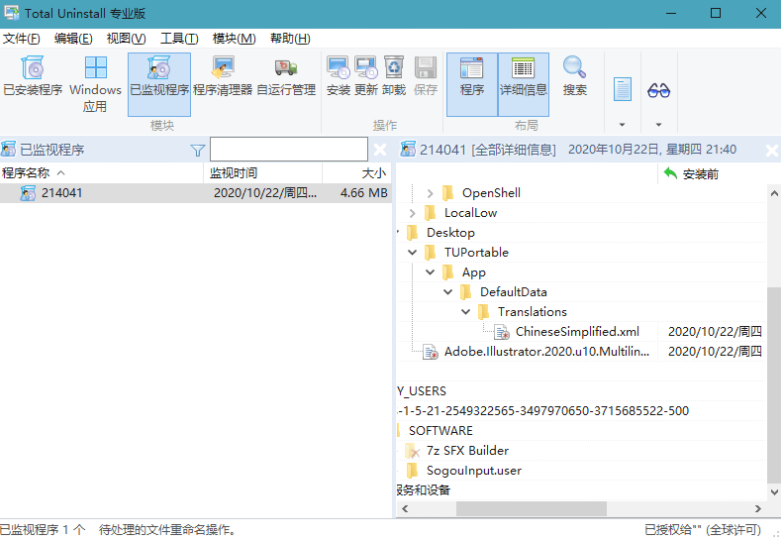Open the 帮助(H) menu

pyautogui.click(x=290, y=38)
